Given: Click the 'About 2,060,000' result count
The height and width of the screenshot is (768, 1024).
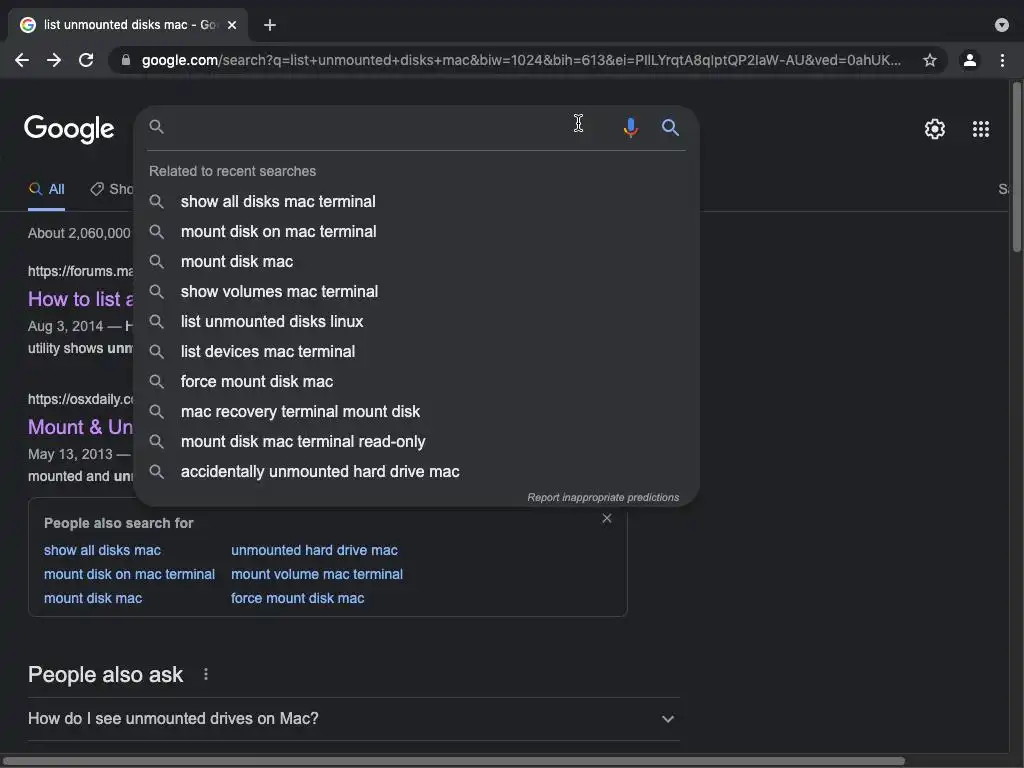Looking at the screenshot, I should (x=79, y=233).
